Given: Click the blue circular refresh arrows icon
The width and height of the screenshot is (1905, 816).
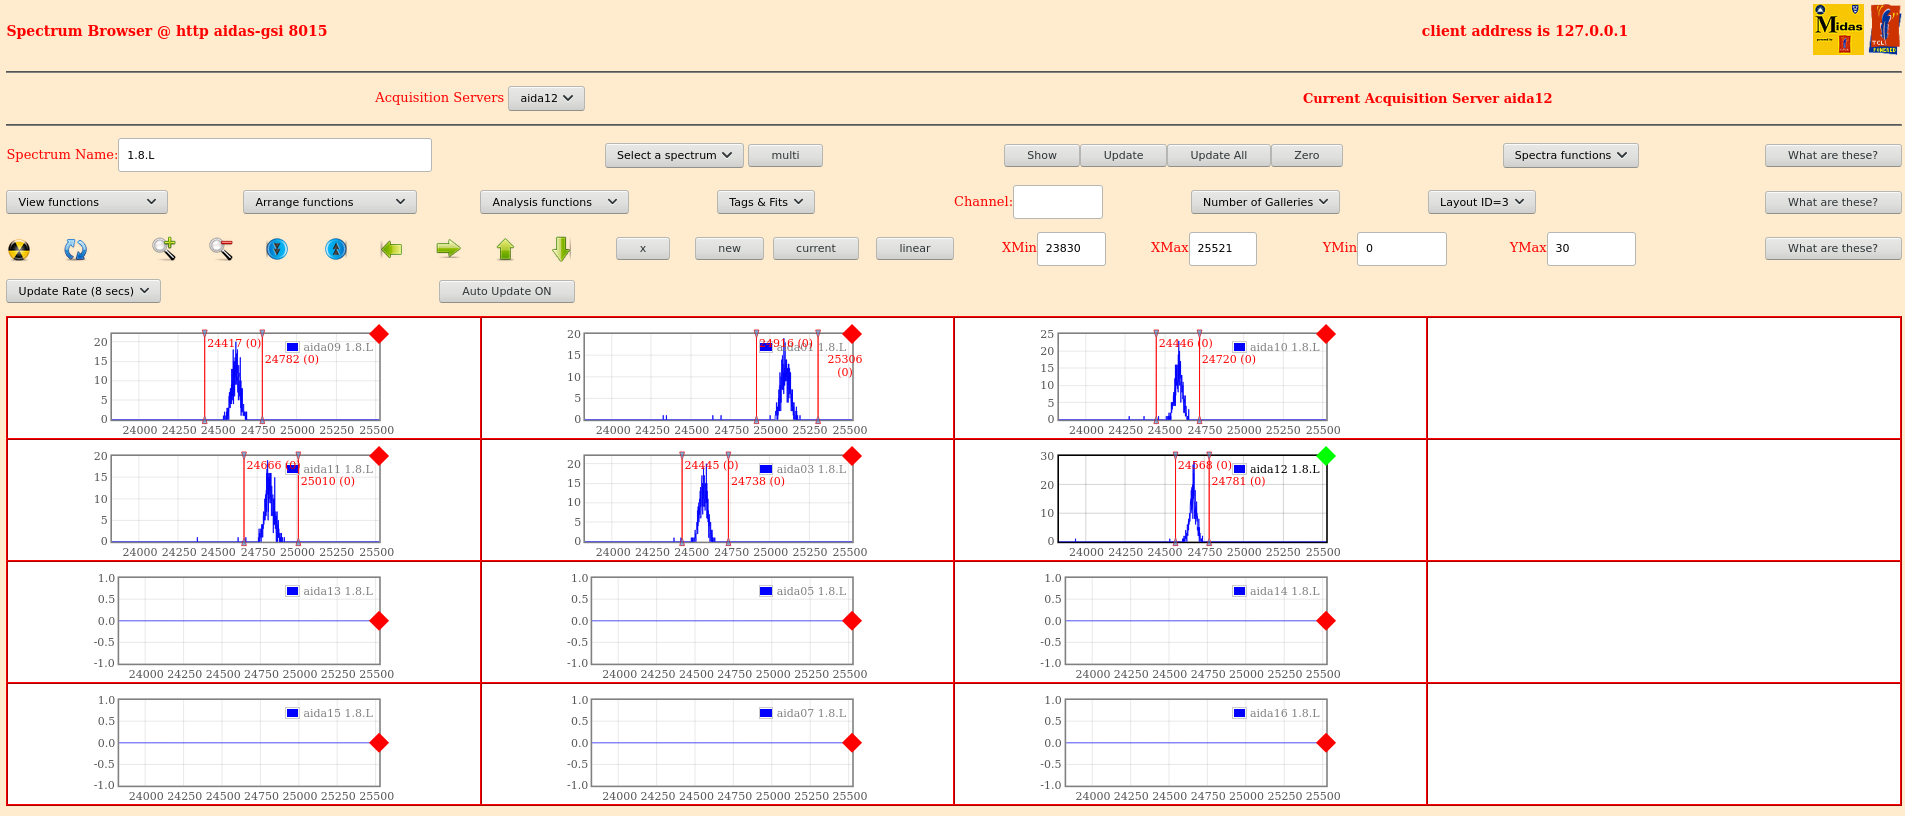Looking at the screenshot, I should click(x=76, y=249).
